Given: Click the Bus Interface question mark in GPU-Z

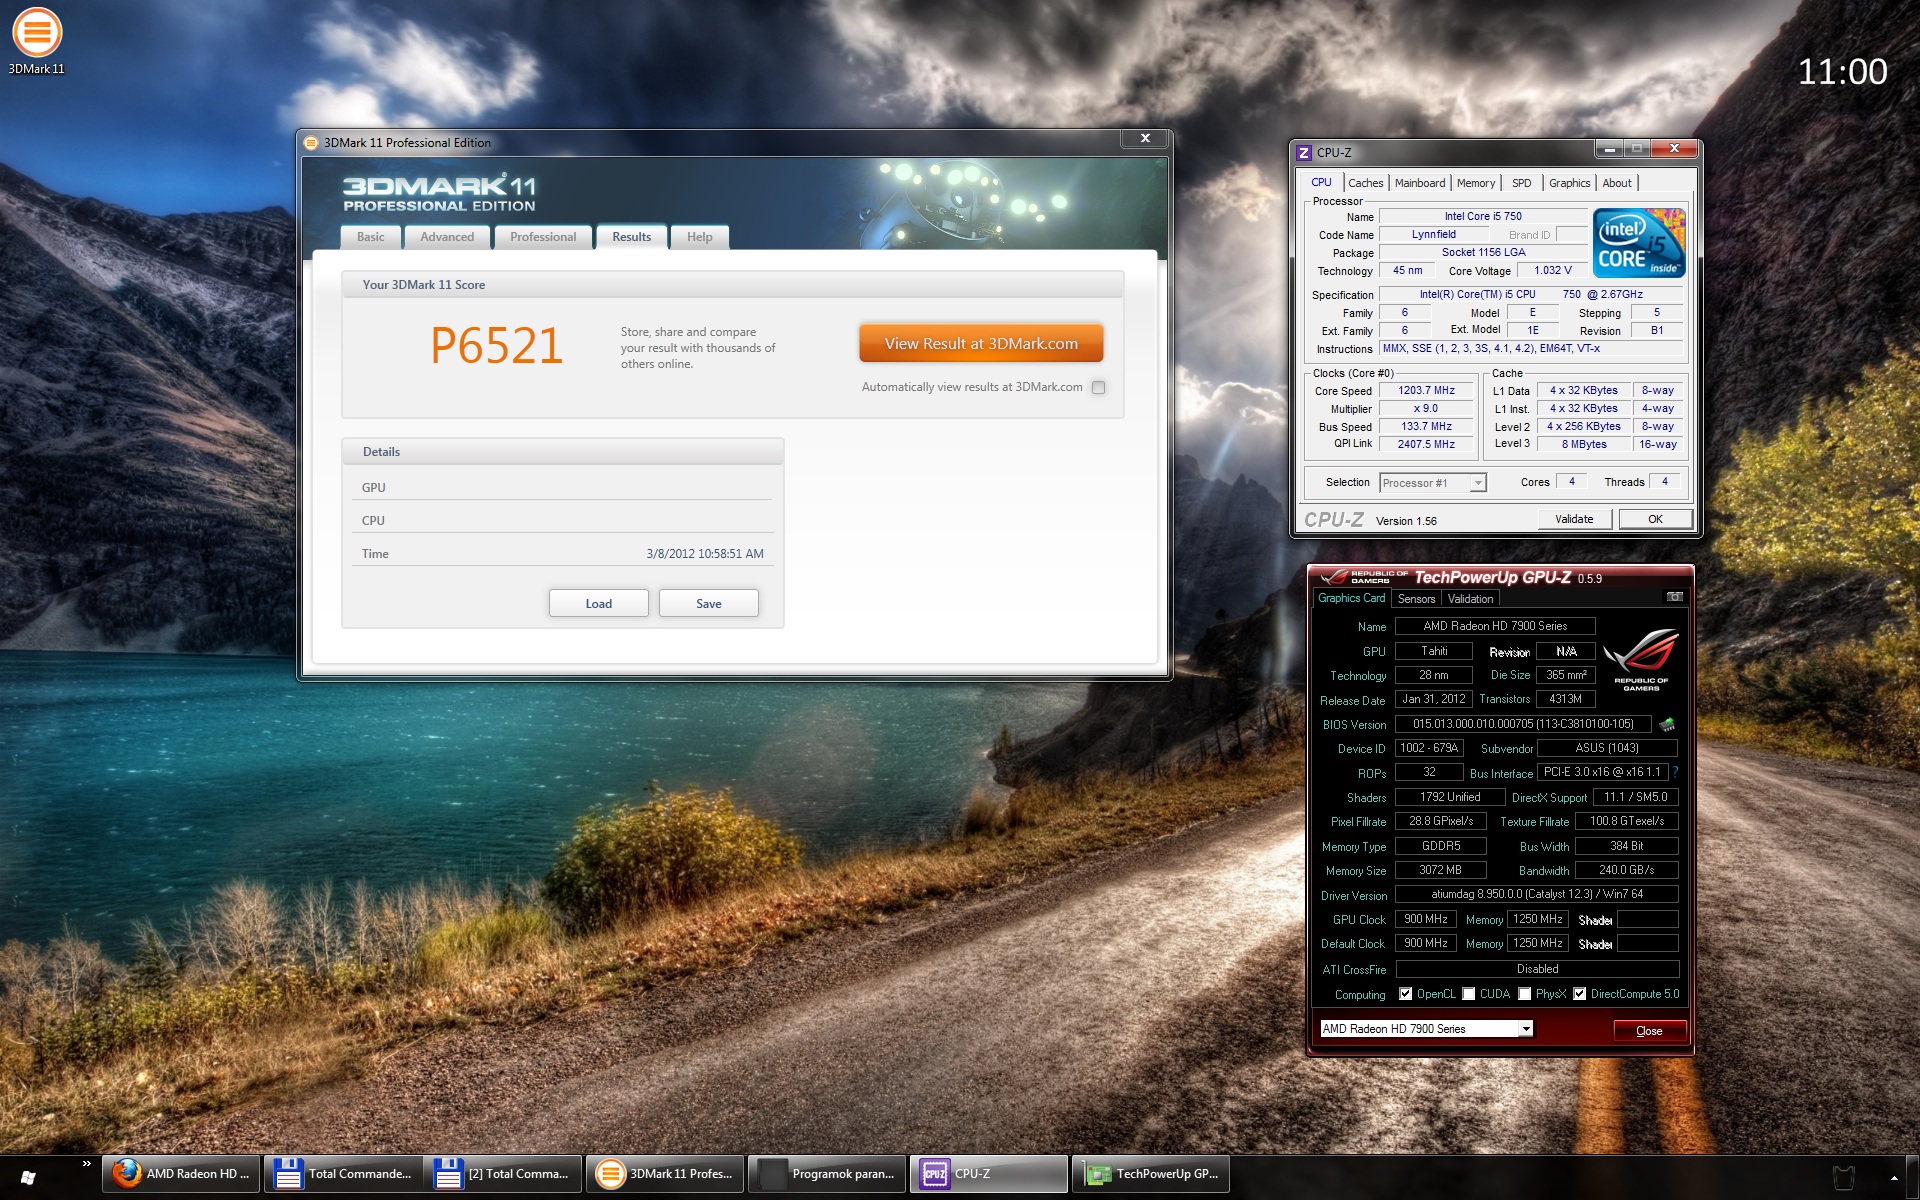Looking at the screenshot, I should 1675,772.
